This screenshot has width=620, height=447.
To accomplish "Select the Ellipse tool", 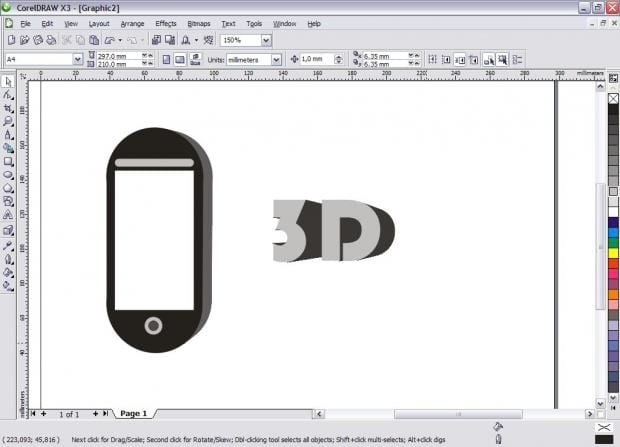I will [8, 175].
